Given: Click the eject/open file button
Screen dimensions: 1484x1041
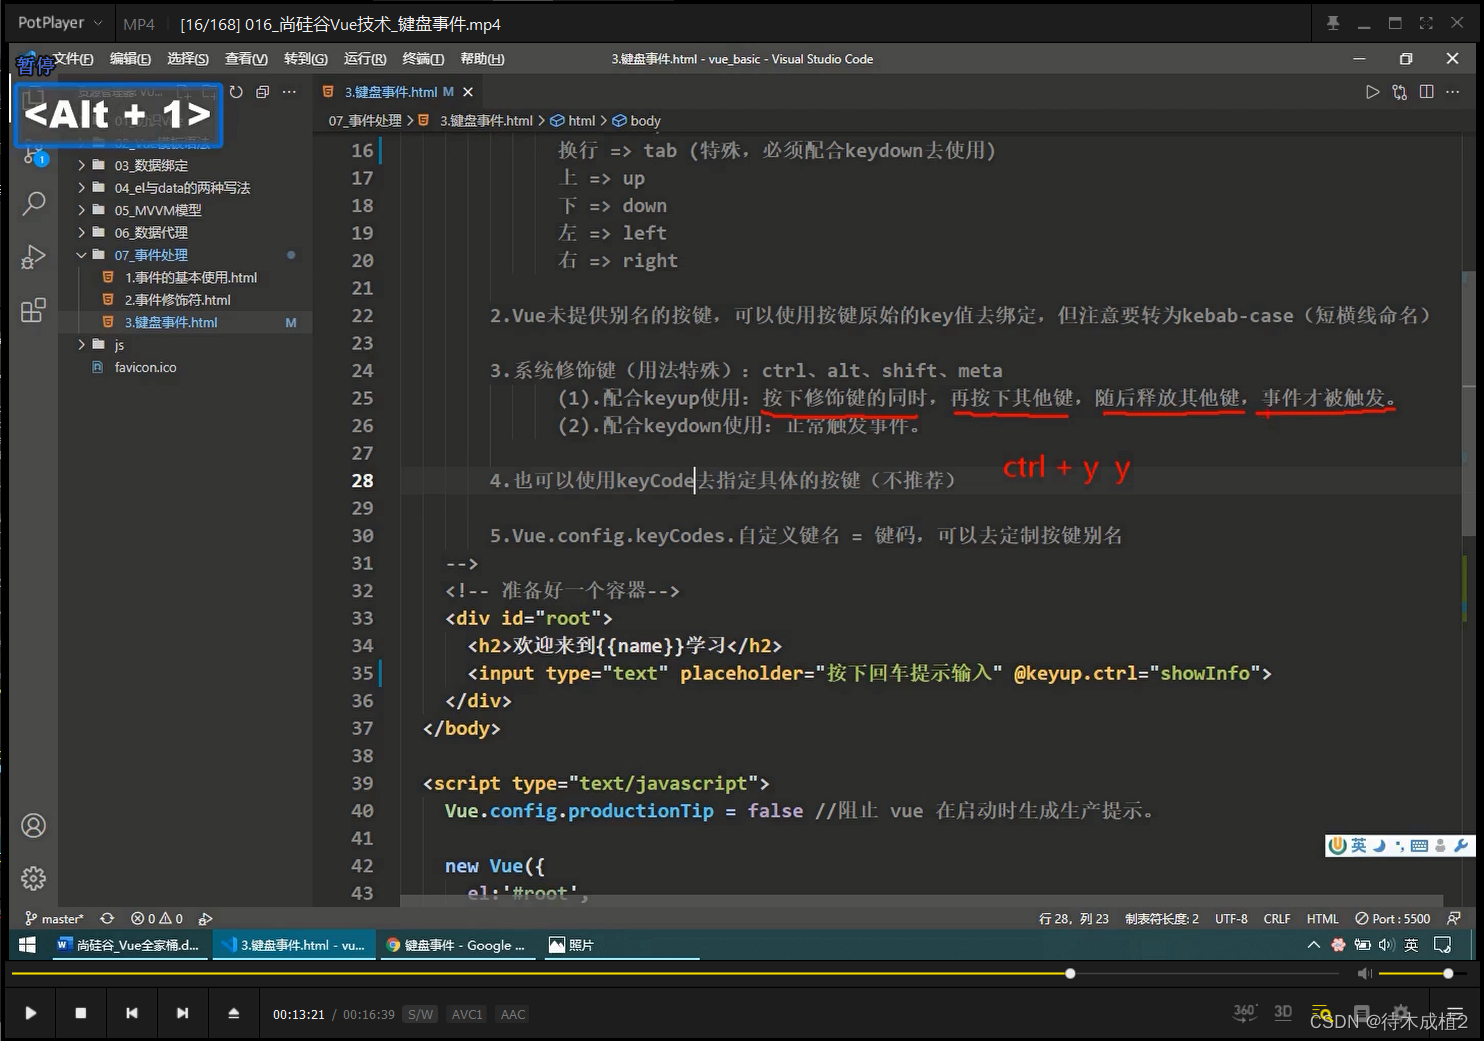Looking at the screenshot, I should click(233, 1013).
